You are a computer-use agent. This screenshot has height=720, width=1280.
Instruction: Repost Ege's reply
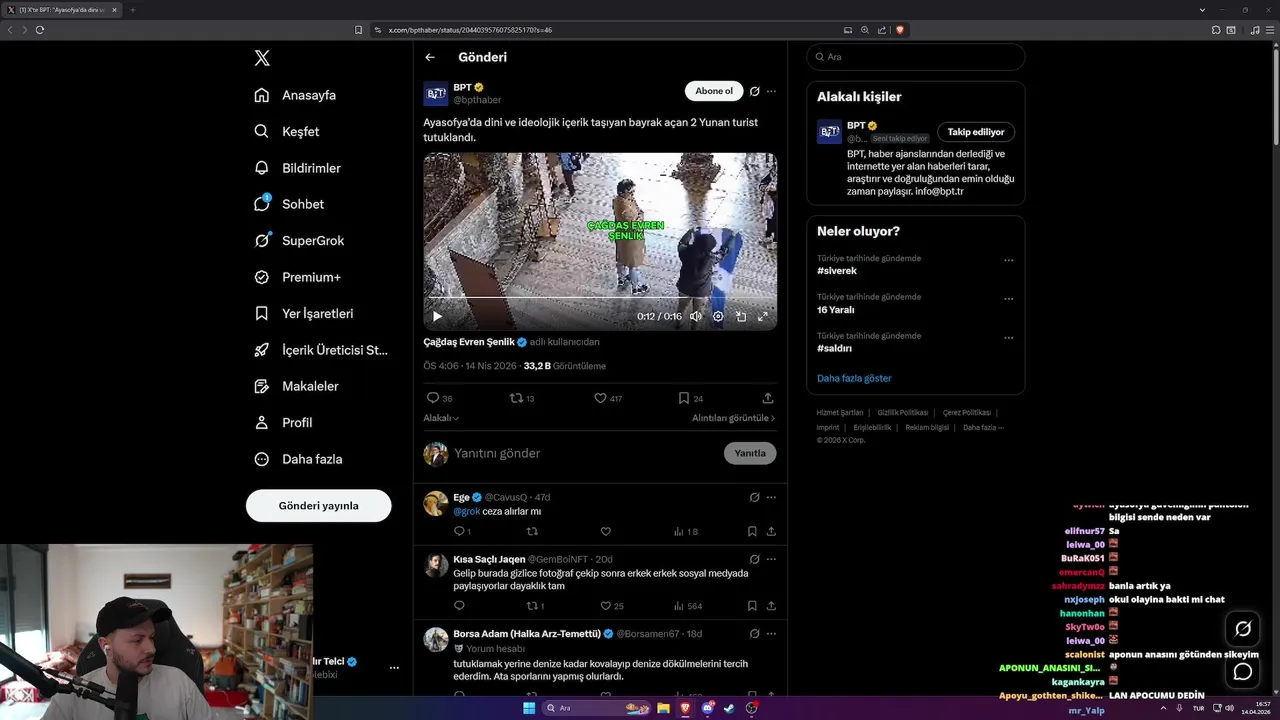tap(532, 532)
